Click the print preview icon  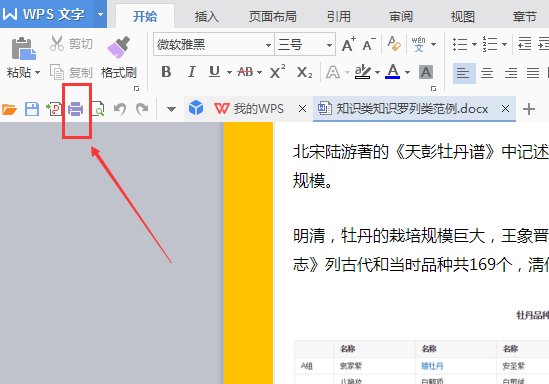pyautogui.click(x=98, y=109)
